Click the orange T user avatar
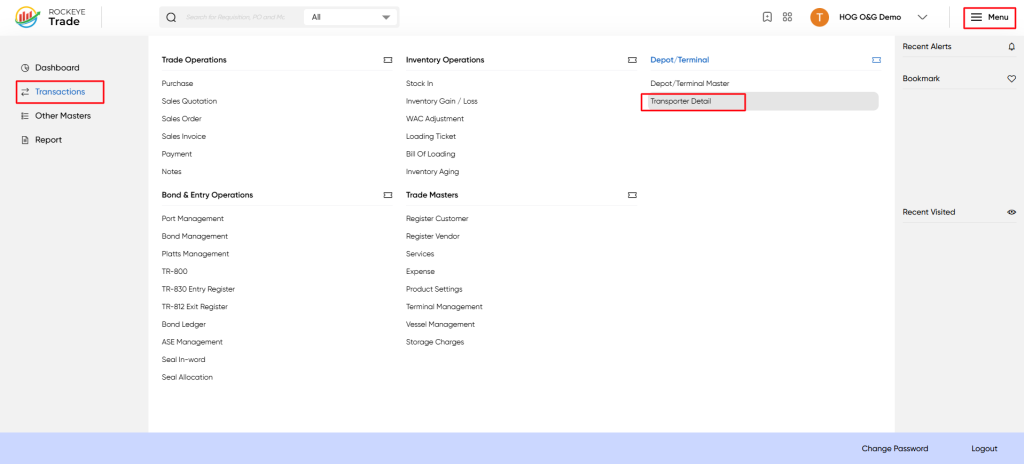Viewport: 1024px width, 464px height. click(819, 18)
